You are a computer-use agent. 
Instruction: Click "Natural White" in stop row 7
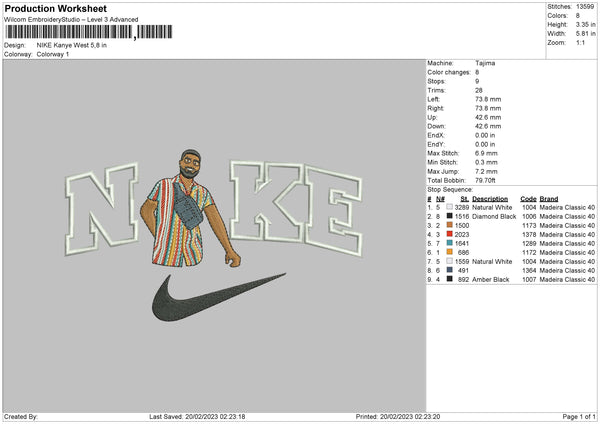coord(492,261)
